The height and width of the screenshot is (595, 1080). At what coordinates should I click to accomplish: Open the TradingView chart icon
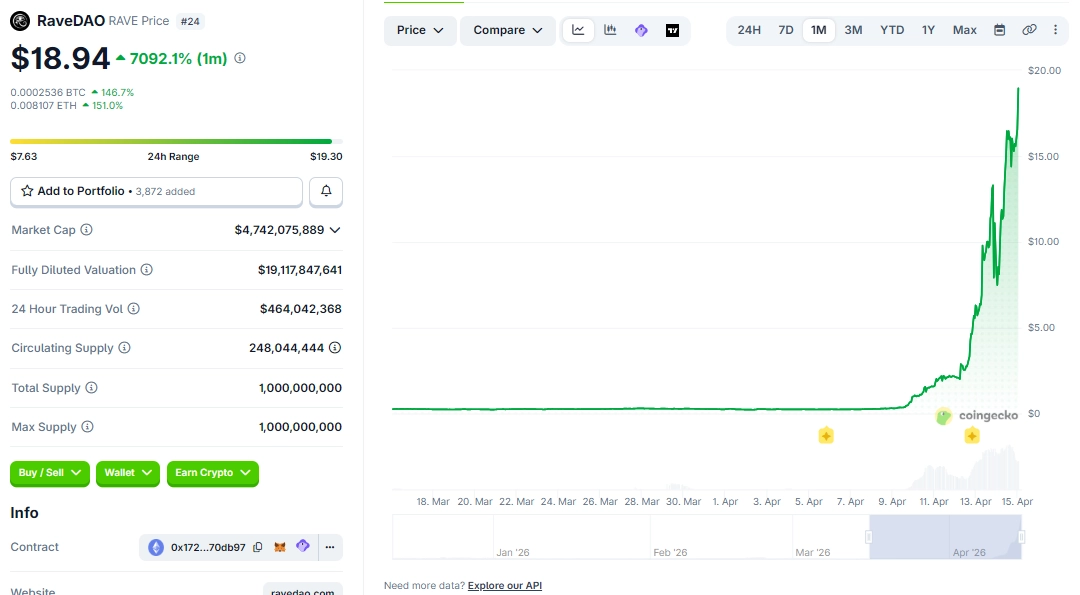click(x=673, y=29)
